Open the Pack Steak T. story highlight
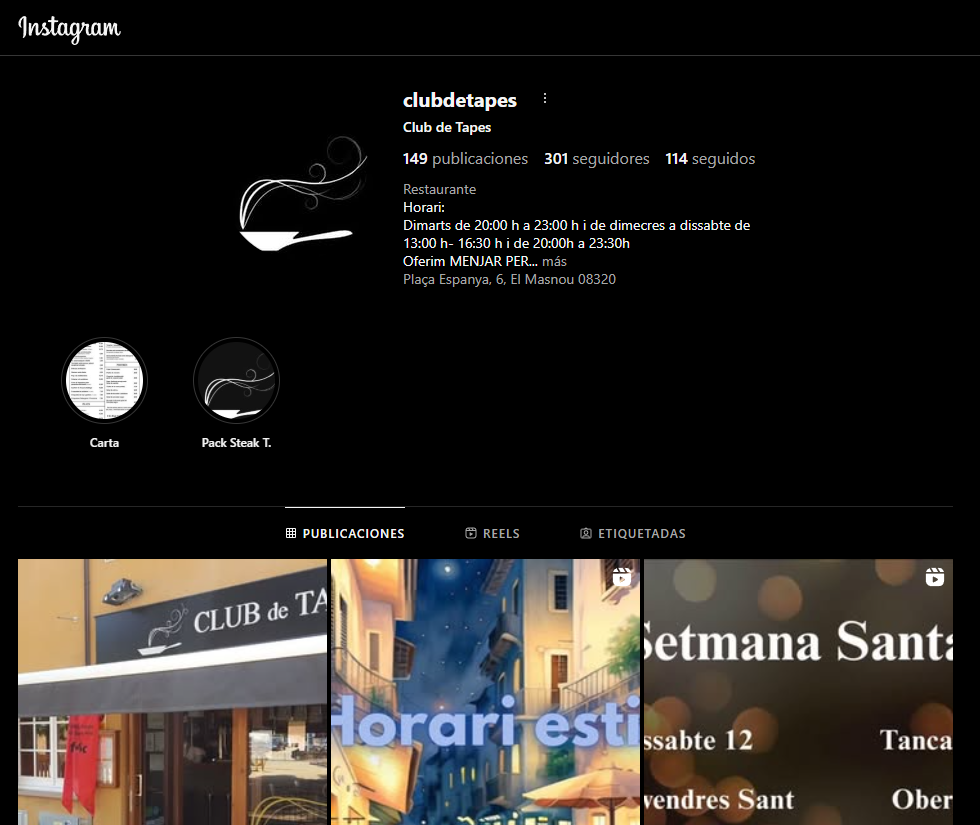980x825 pixels. [236, 381]
